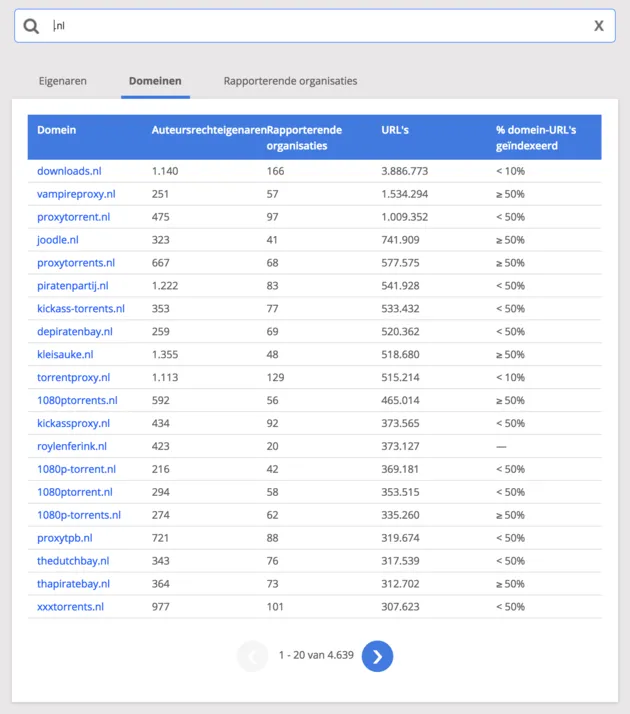This screenshot has width=630, height=714.
Task: Open the vampireproxy.nl link
Action: pos(76,194)
